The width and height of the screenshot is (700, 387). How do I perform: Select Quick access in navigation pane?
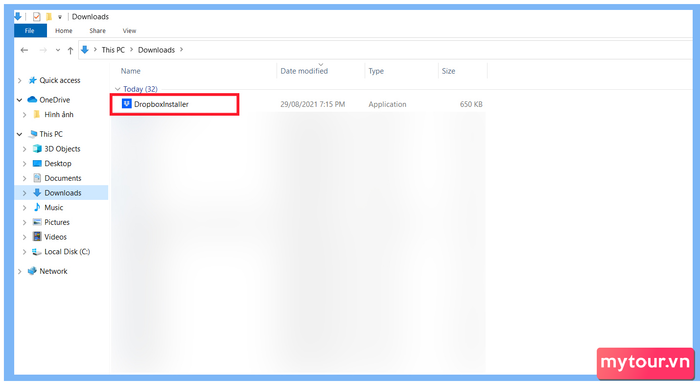(60, 80)
